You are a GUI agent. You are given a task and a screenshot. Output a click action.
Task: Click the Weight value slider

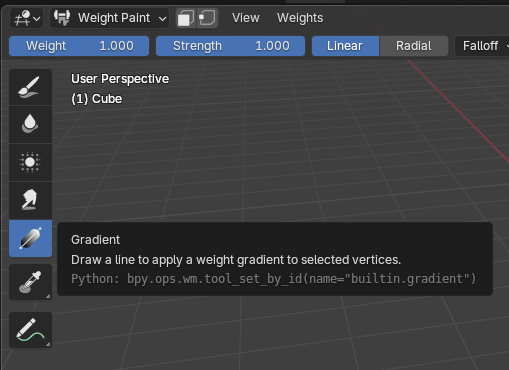(79, 46)
